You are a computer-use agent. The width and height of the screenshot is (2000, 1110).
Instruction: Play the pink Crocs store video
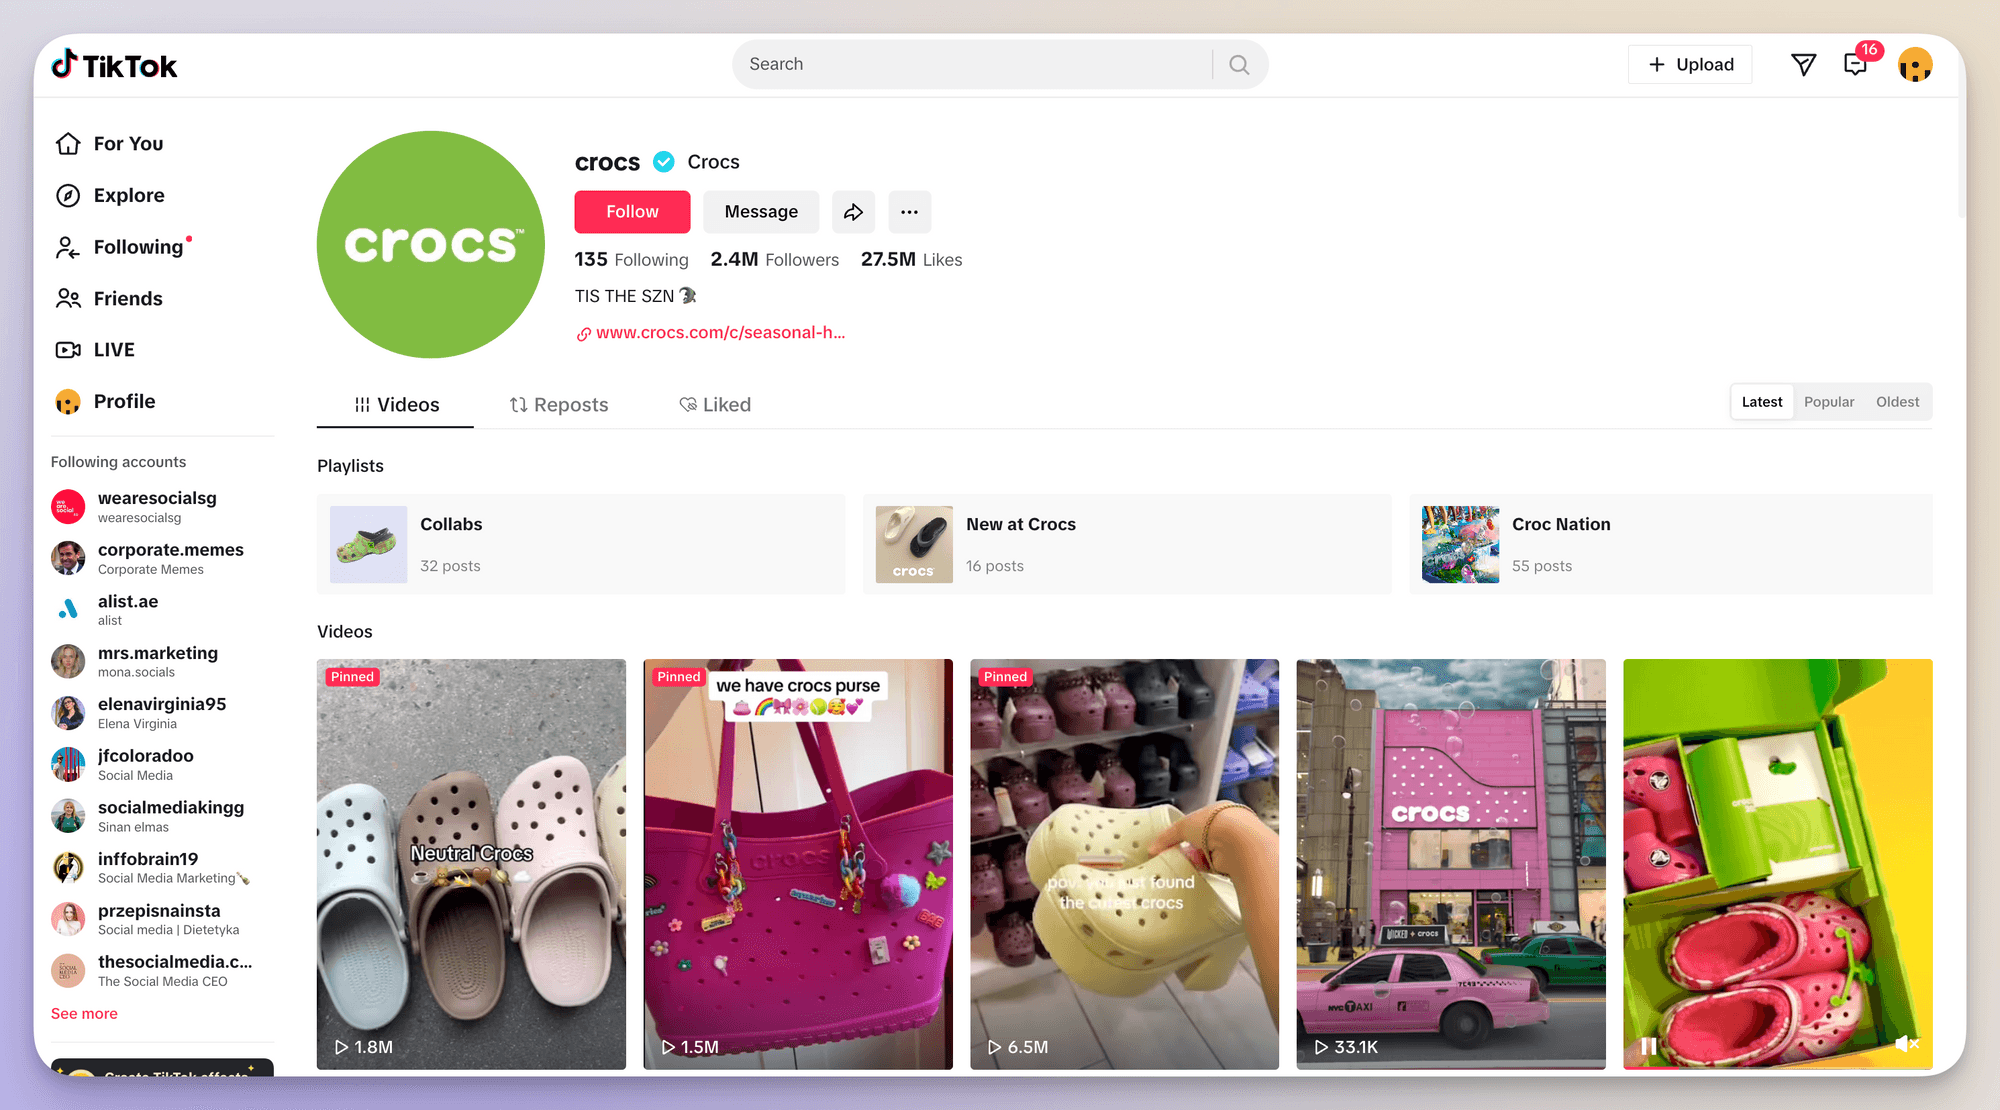pos(1451,864)
